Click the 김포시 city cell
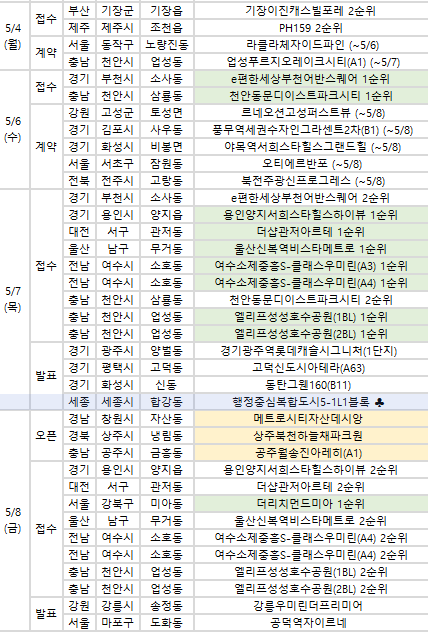 pyautogui.click(x=117, y=130)
